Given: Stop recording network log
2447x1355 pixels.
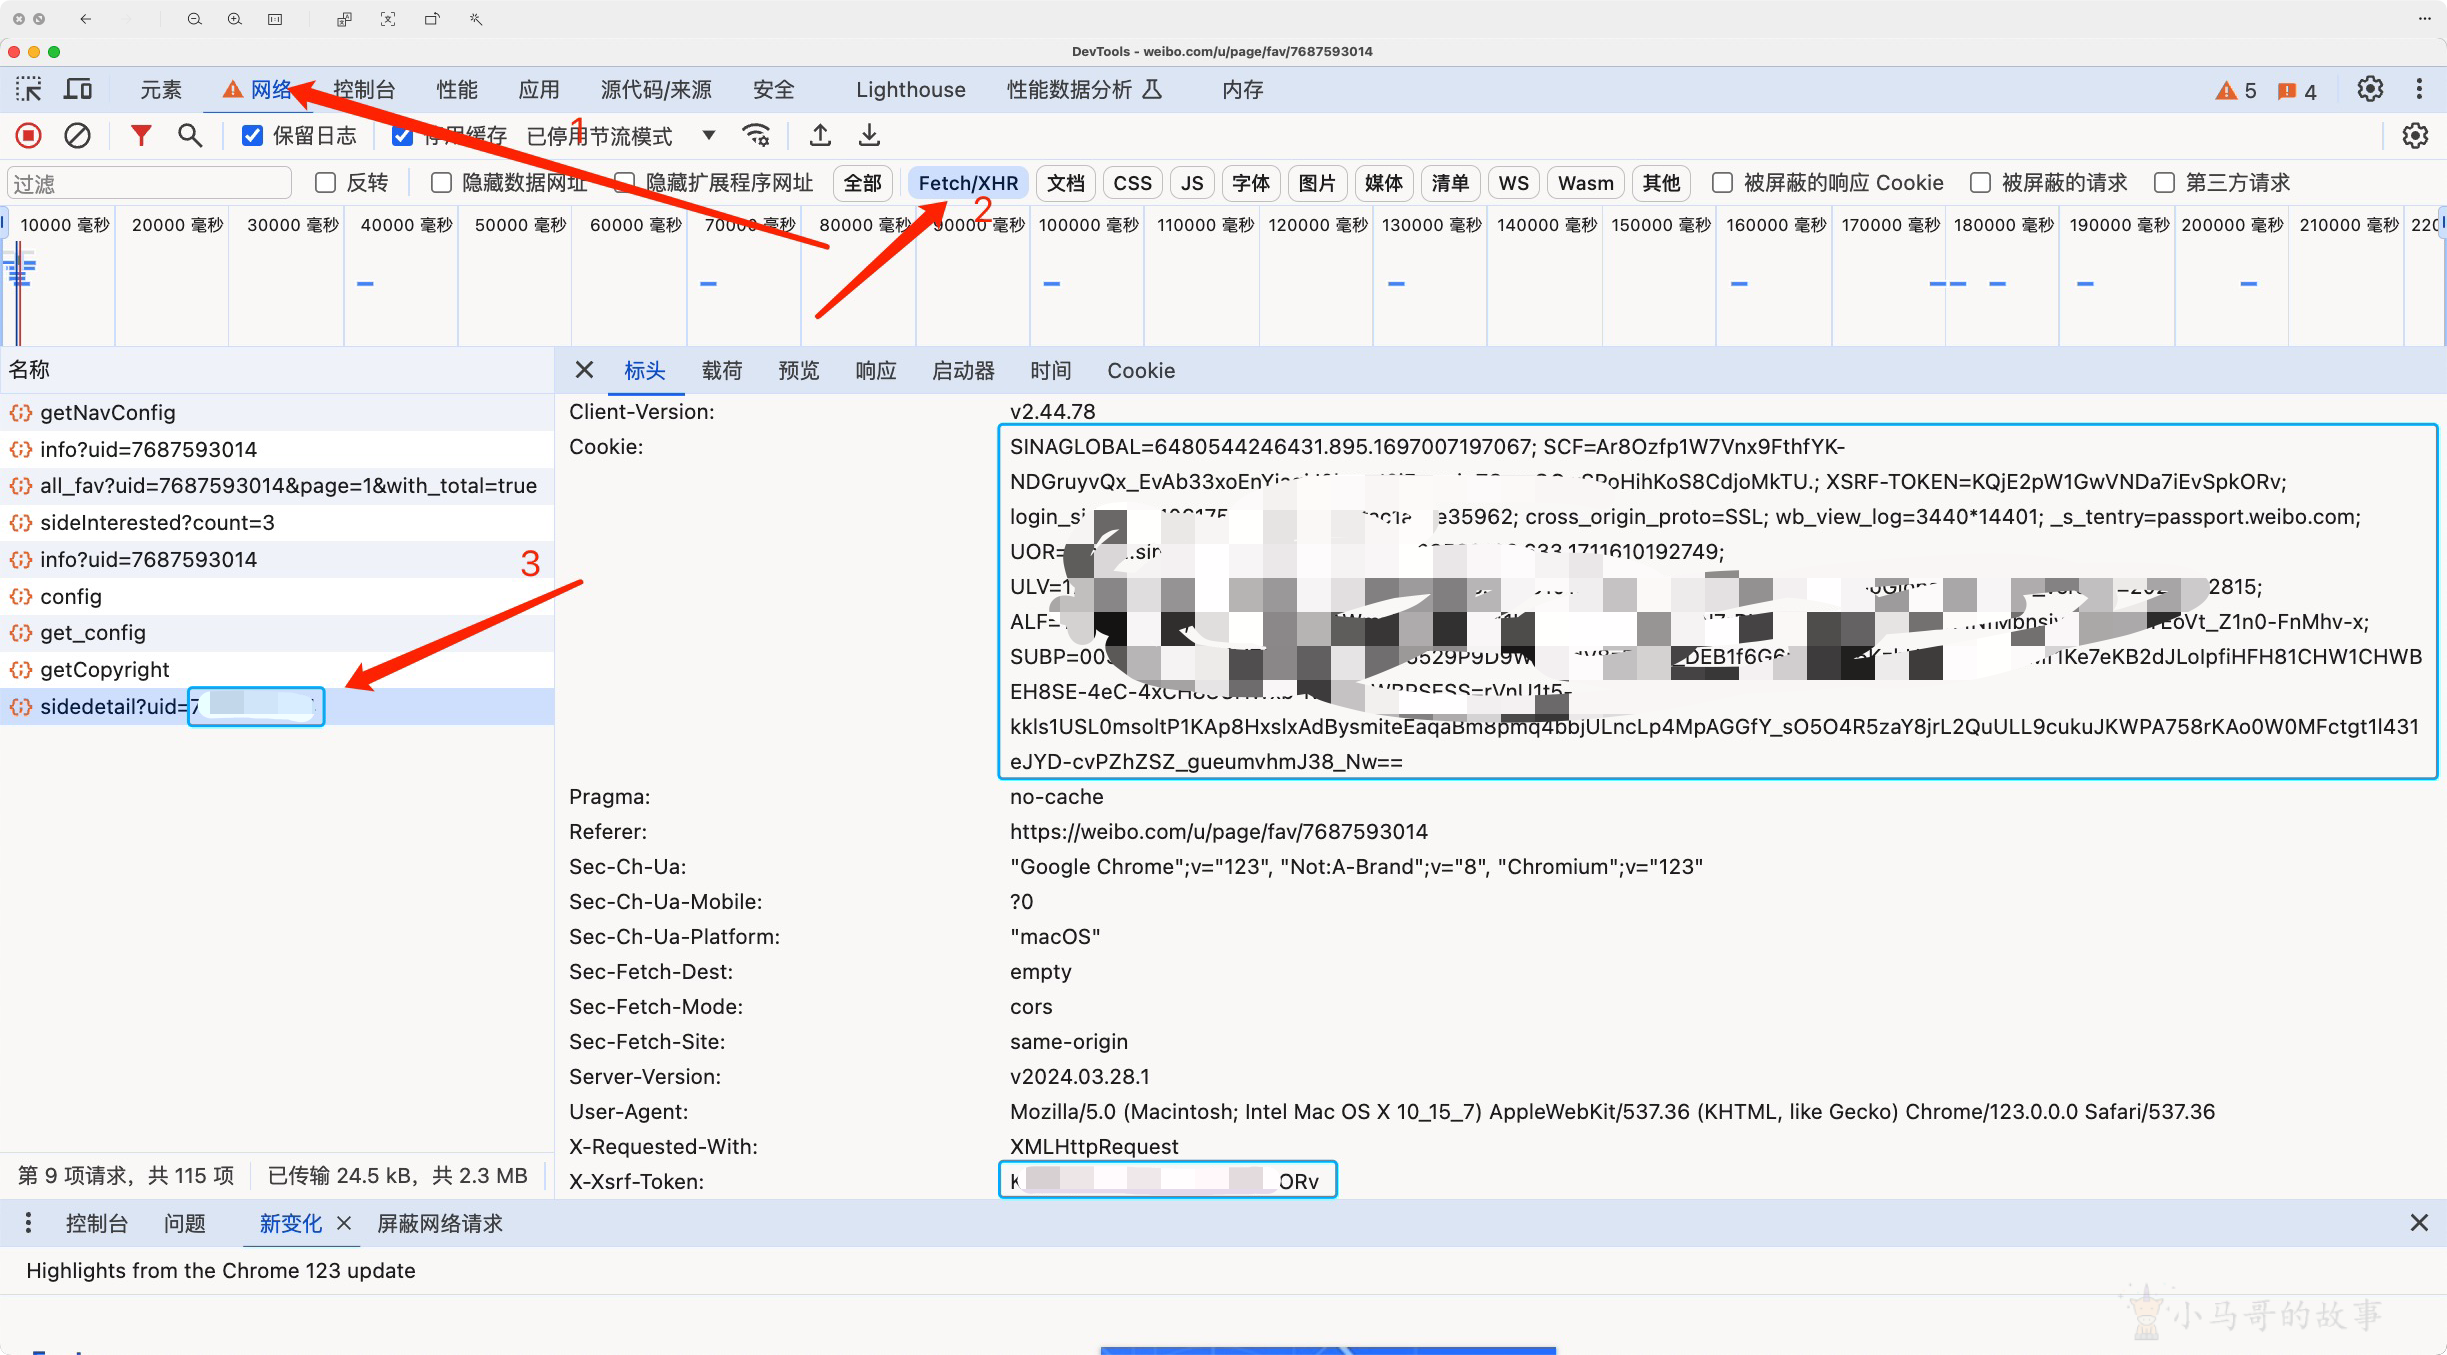Looking at the screenshot, I should click(28, 135).
